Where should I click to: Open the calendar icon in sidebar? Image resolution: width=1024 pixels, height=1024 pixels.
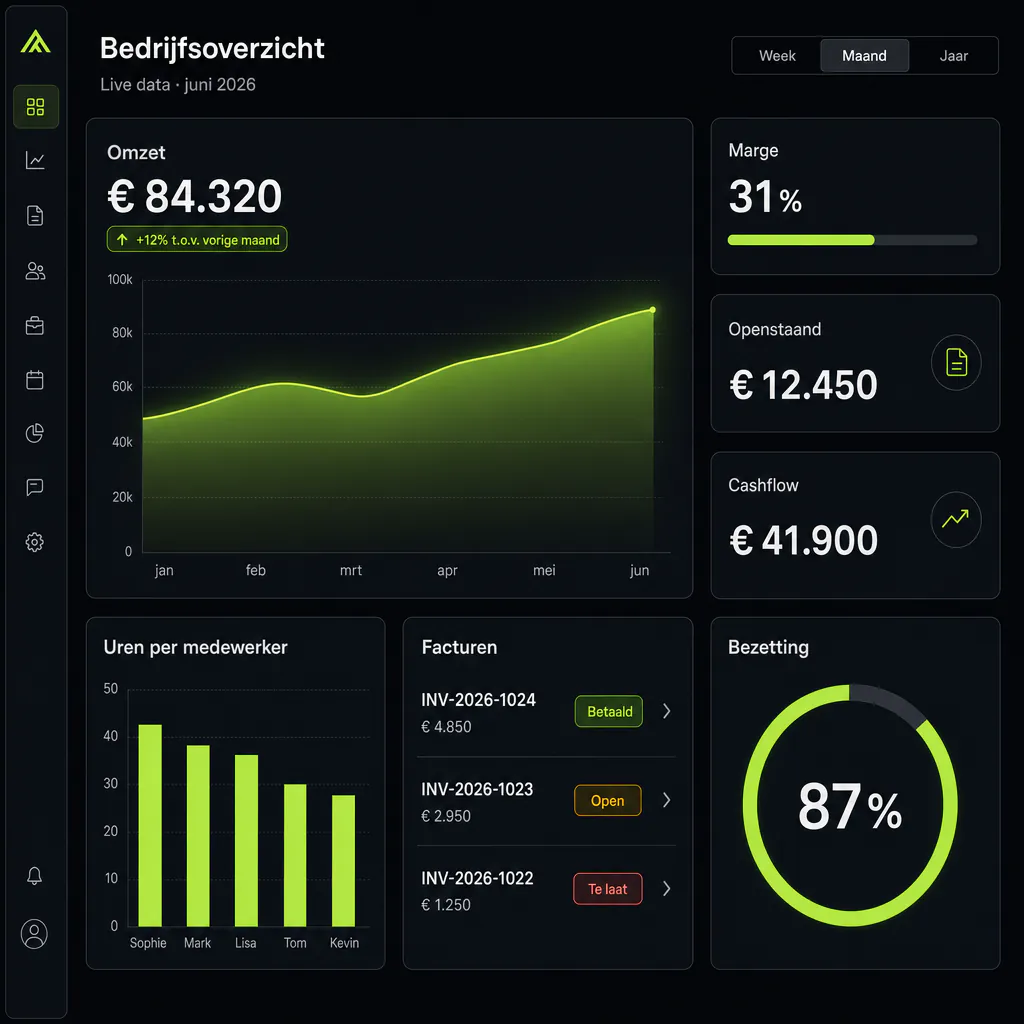pyautogui.click(x=35, y=379)
